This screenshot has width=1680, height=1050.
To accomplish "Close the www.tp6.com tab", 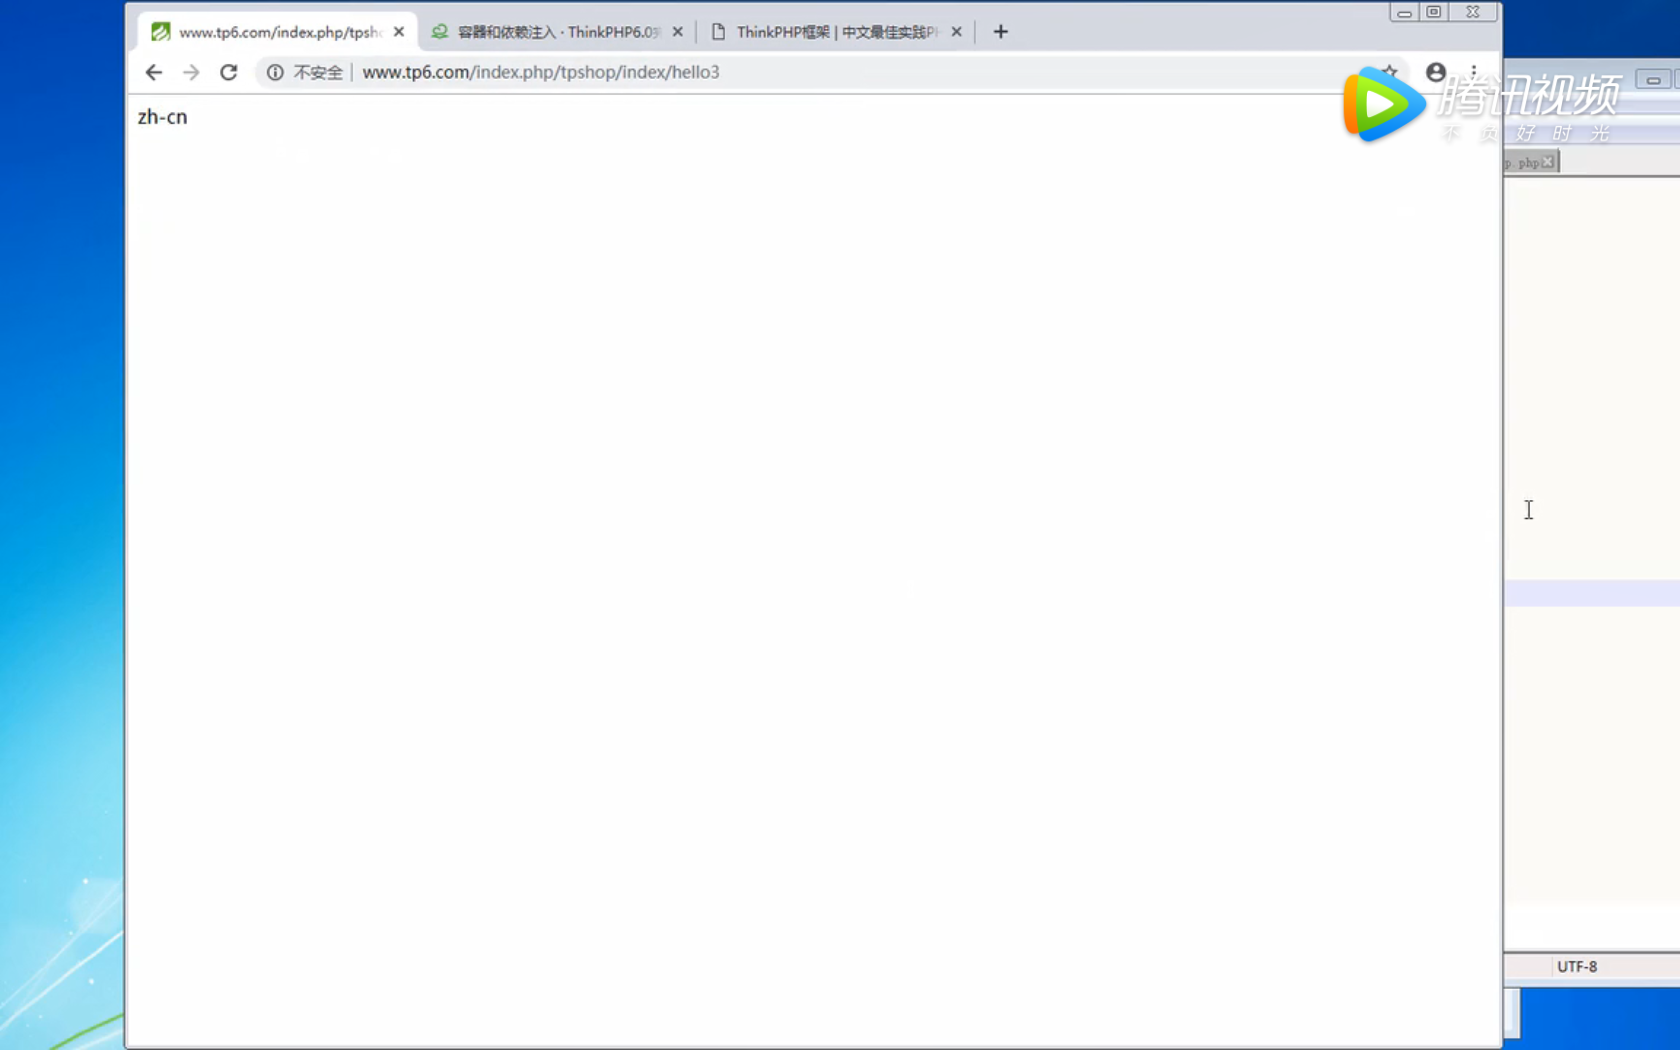I will point(399,32).
